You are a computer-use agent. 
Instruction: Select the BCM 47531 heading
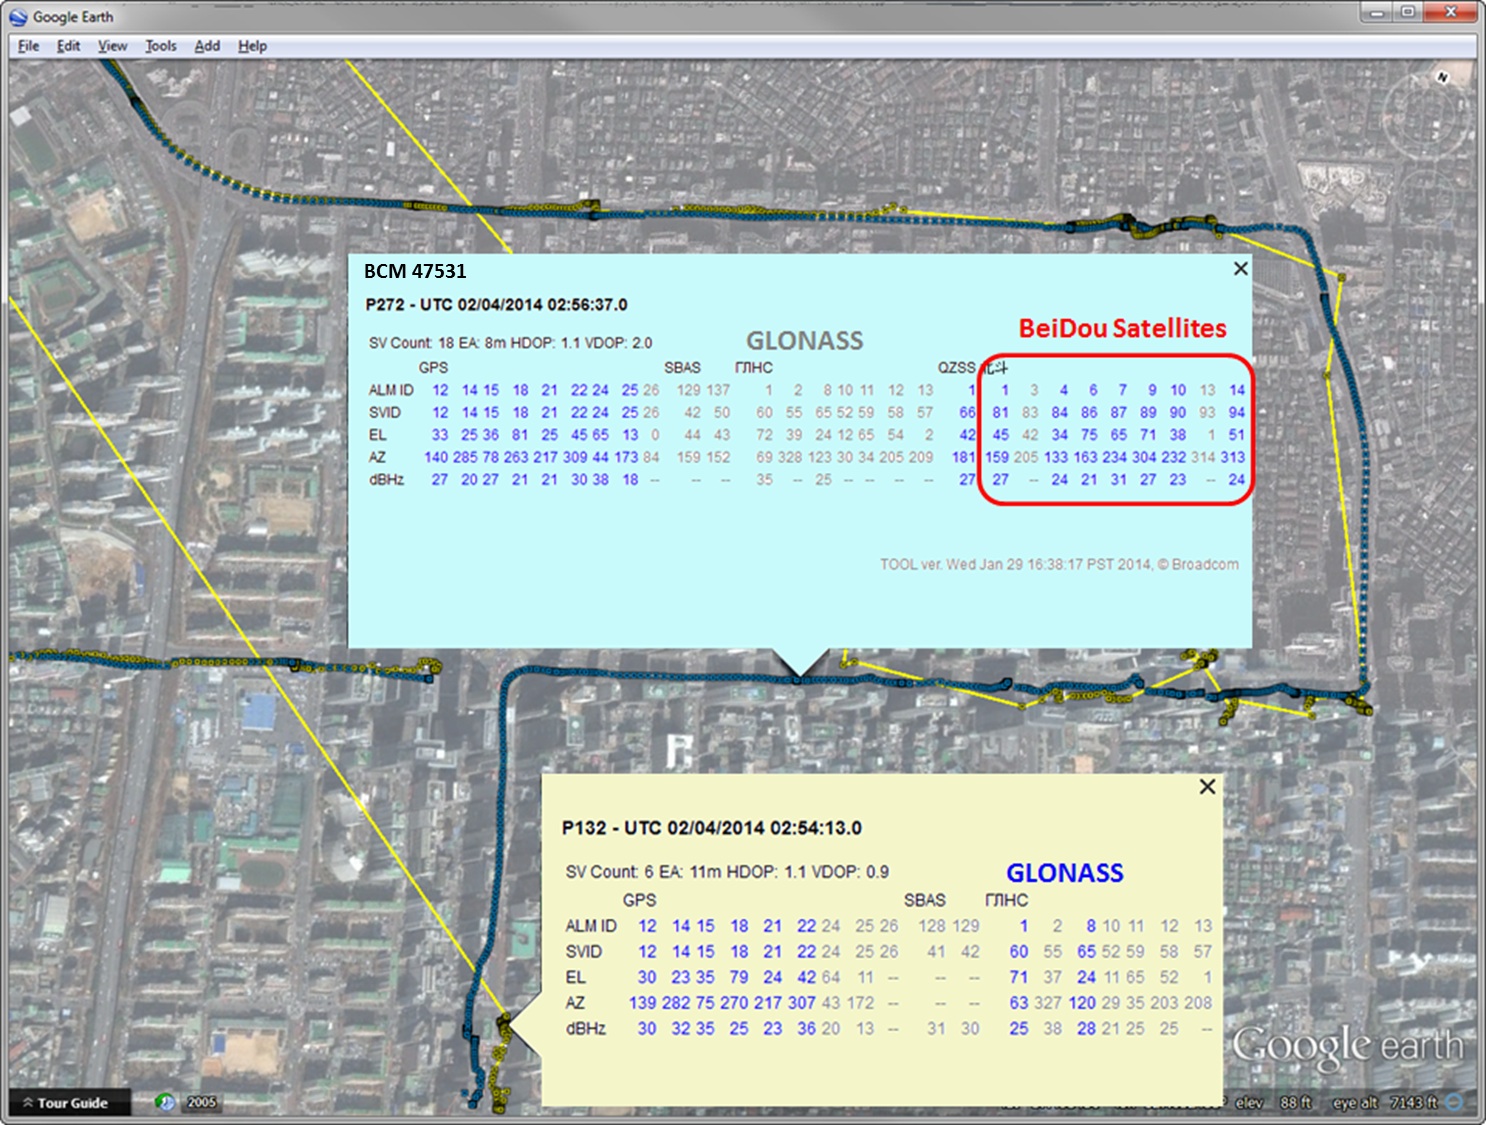coord(415,271)
